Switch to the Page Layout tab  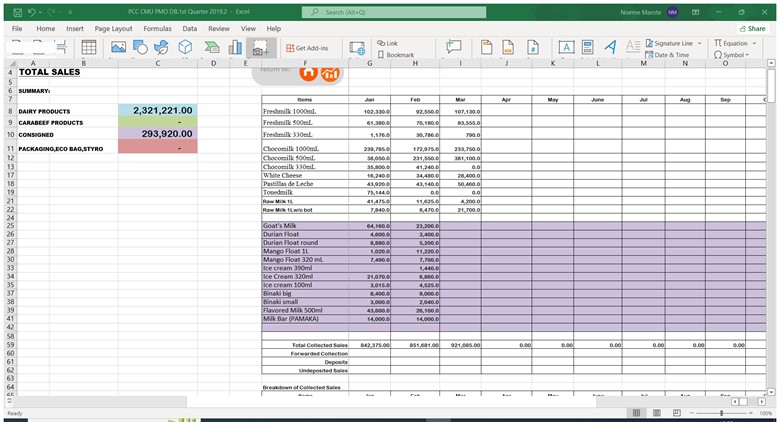point(113,28)
